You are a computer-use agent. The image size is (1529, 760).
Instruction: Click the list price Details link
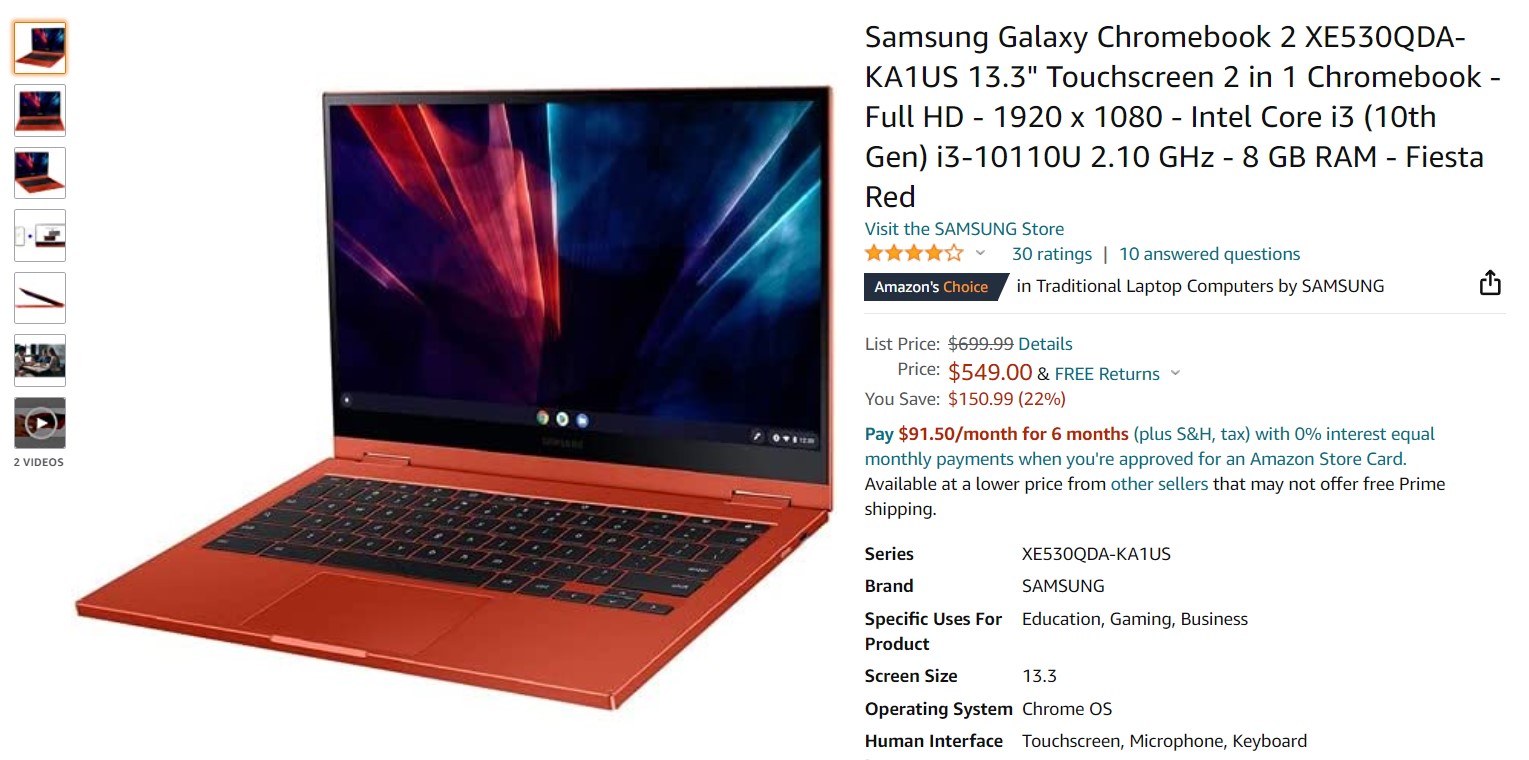pos(1045,344)
